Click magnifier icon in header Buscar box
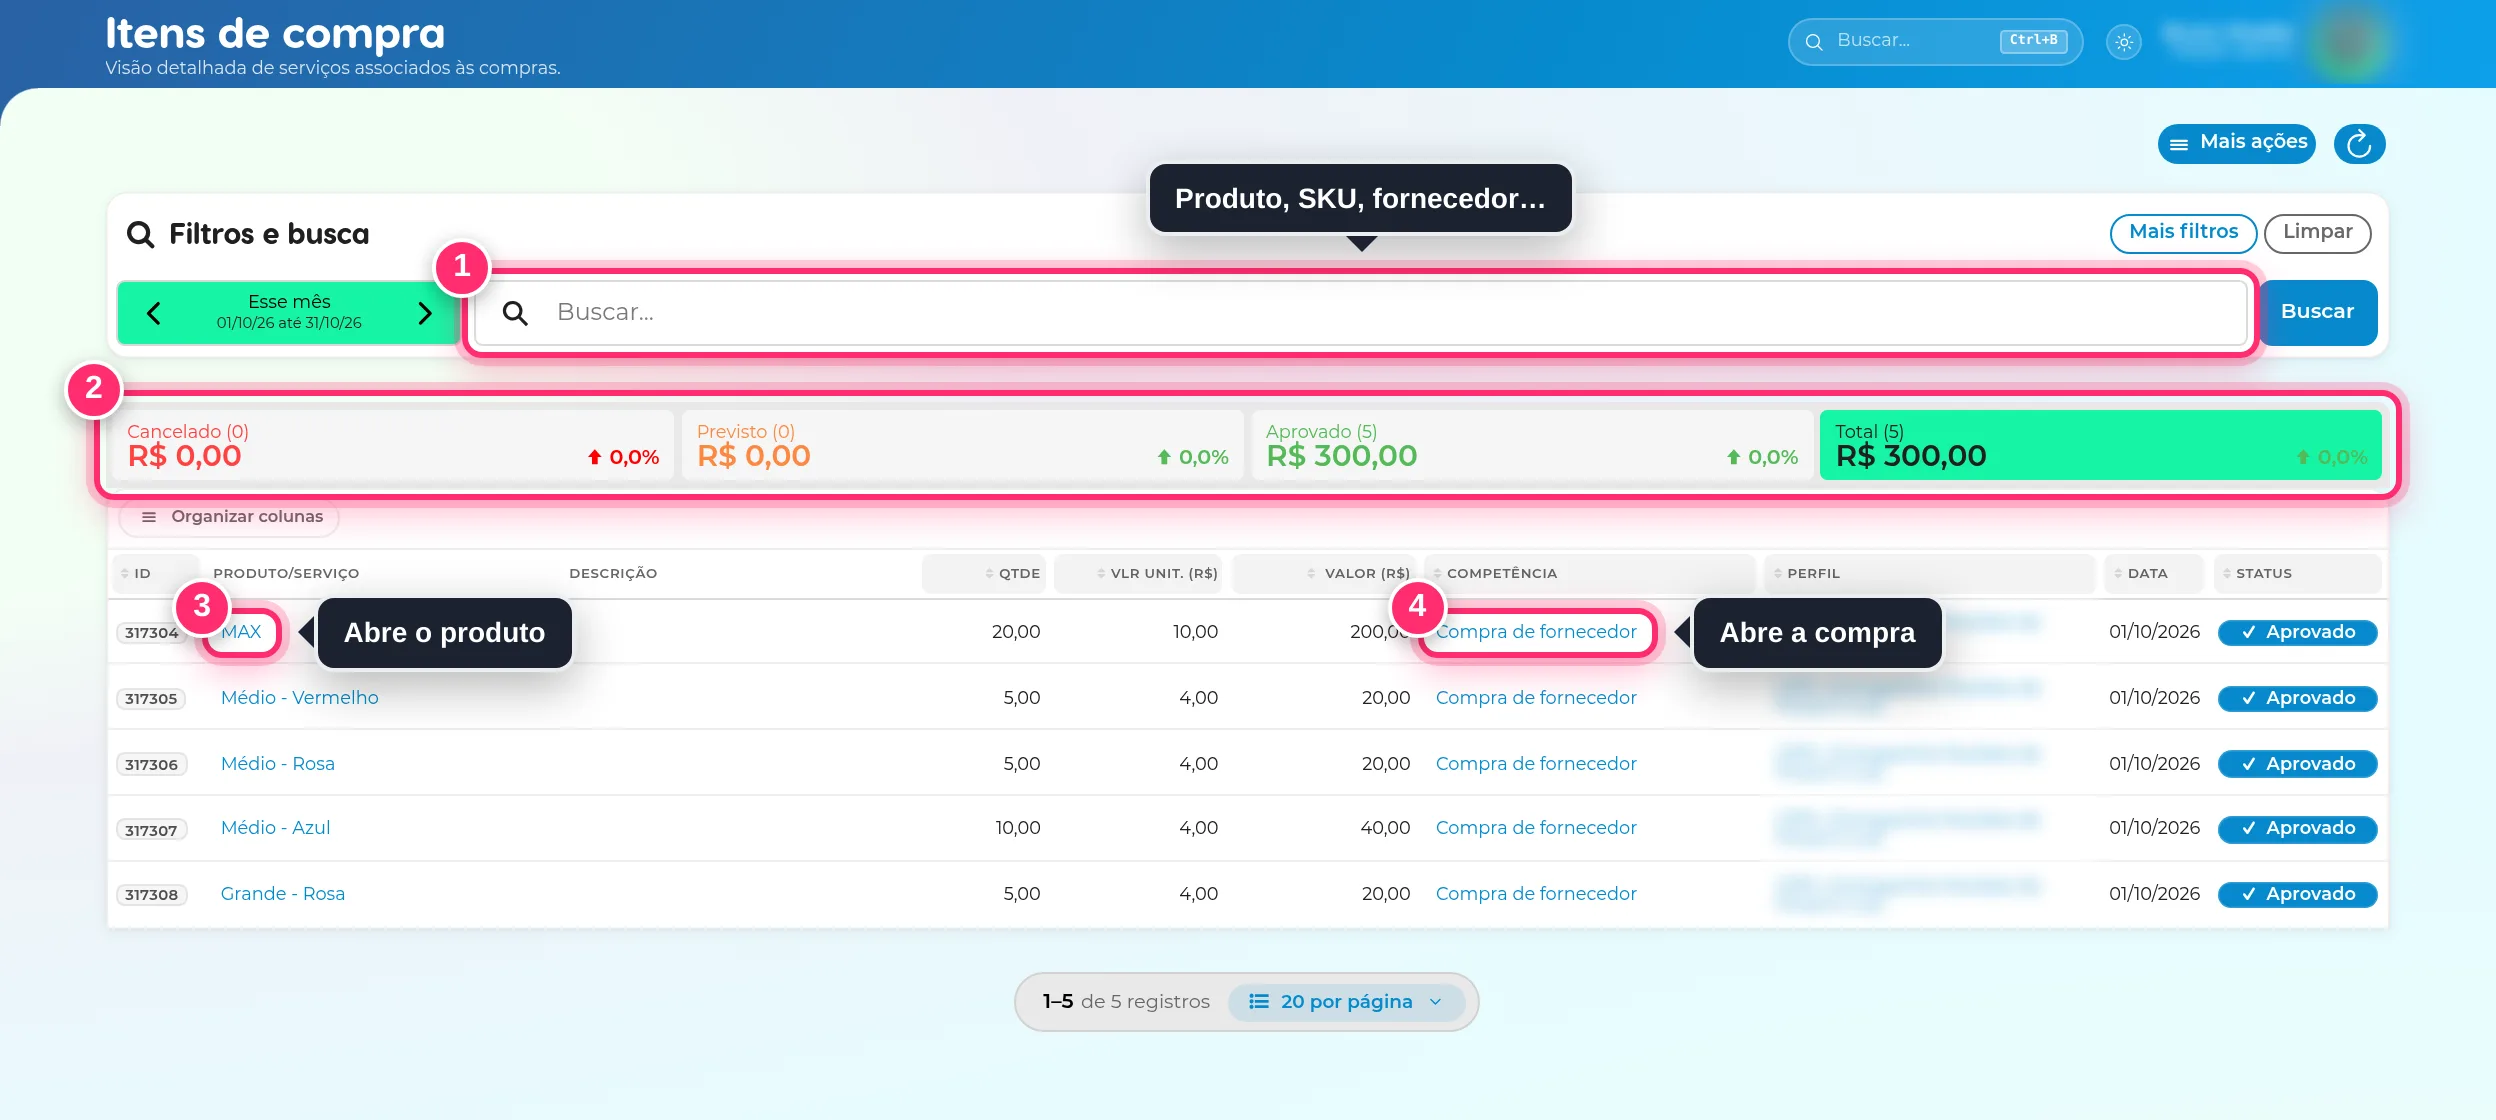The image size is (2496, 1120). pos(1814,42)
